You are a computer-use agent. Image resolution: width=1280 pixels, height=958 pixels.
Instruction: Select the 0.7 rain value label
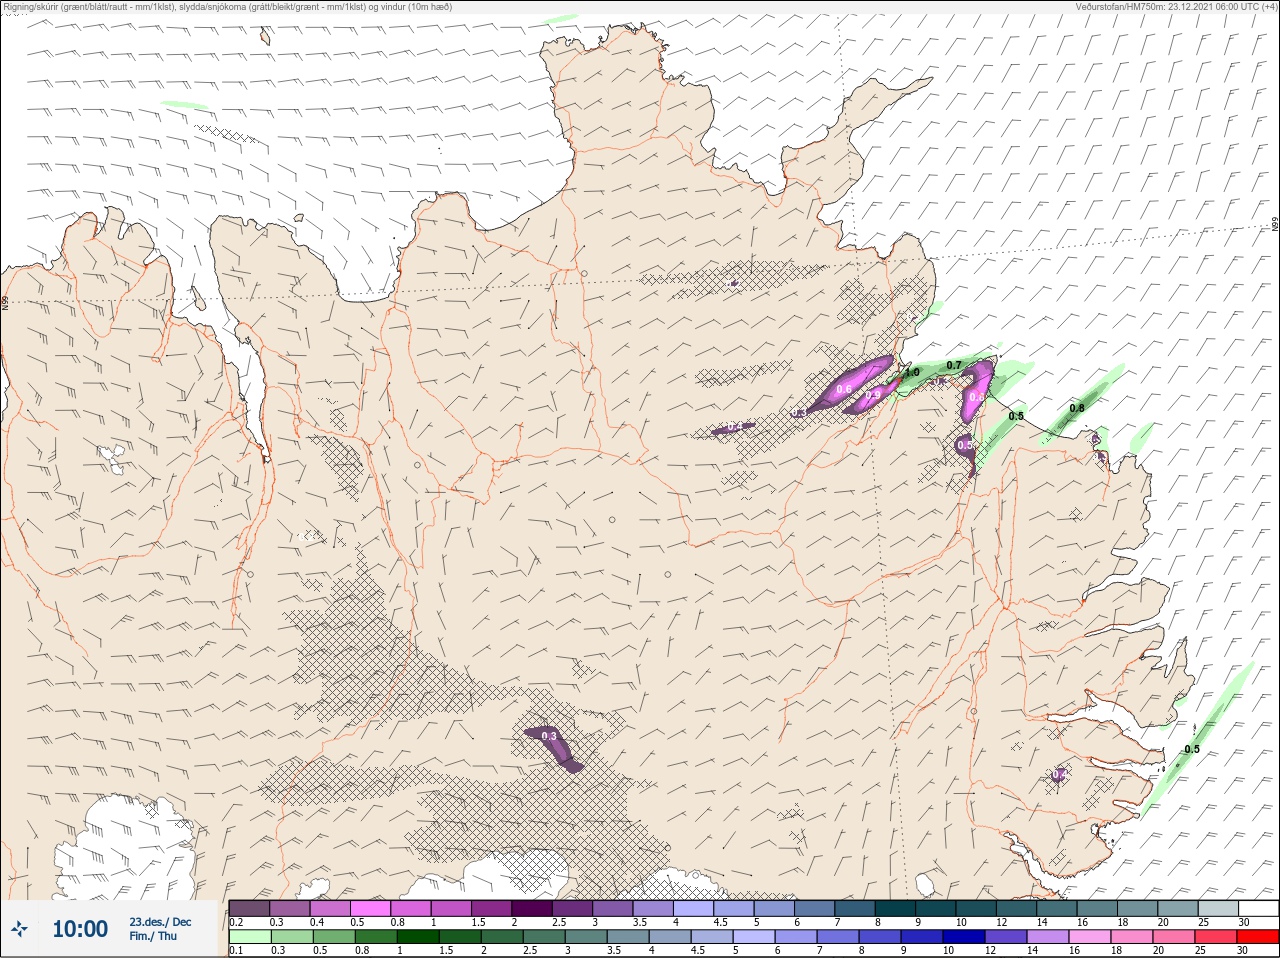click(954, 366)
